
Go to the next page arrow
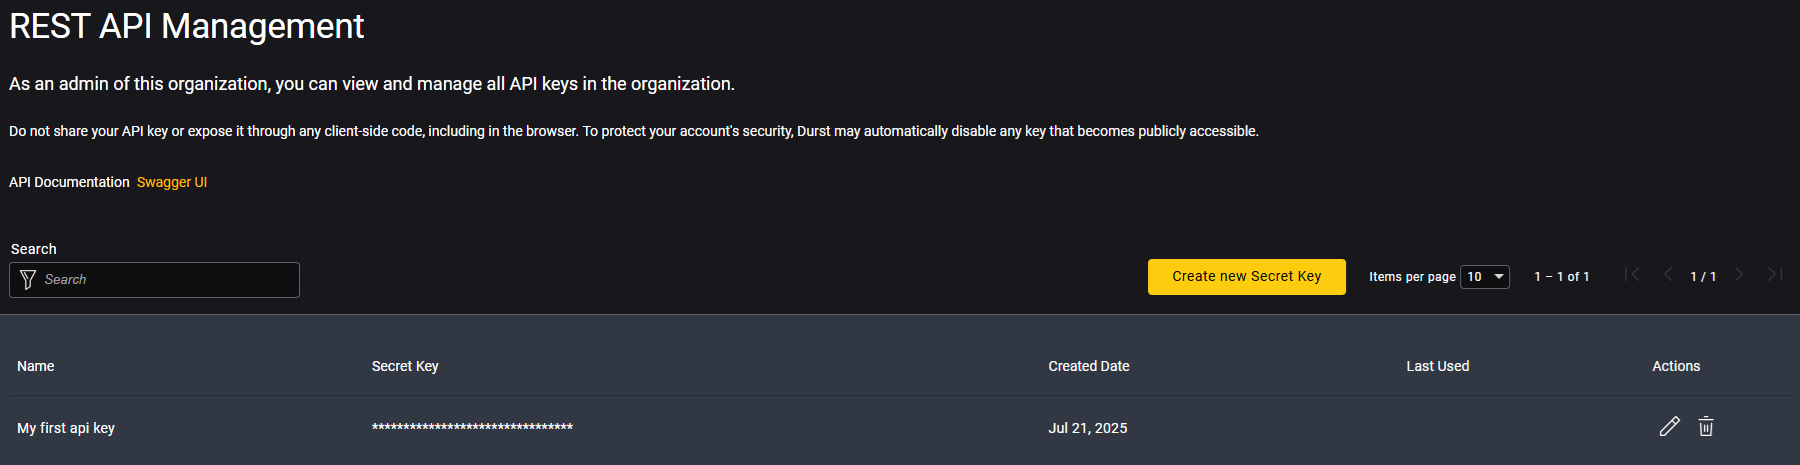1739,275
